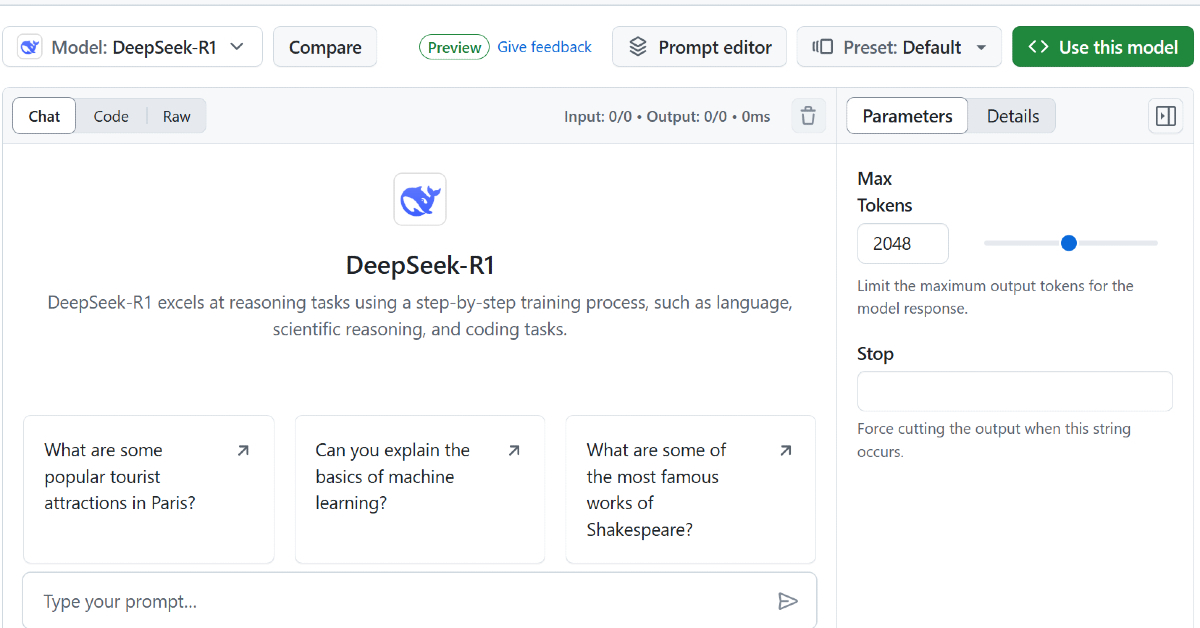Click the DeepSeek whale logo
Image resolution: width=1200 pixels, height=628 pixels.
(420, 199)
